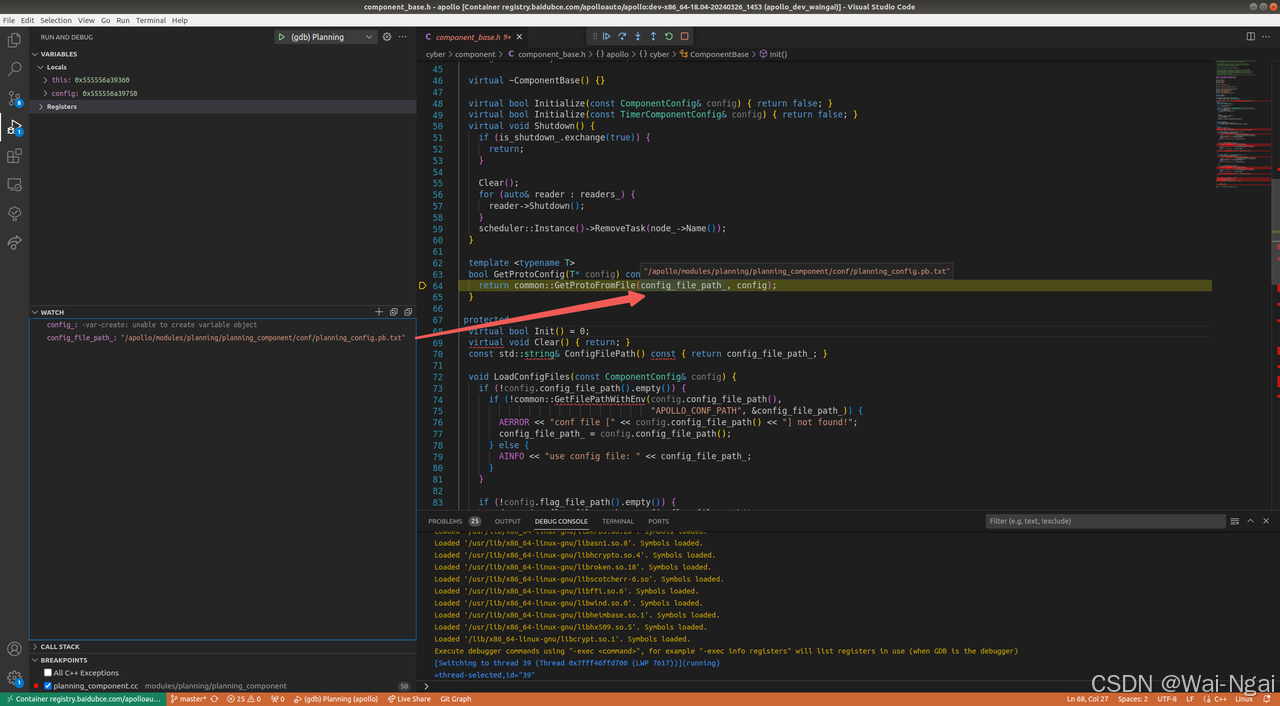Click the Live Share status bar item
This screenshot has width=1280, height=706.
click(x=410, y=698)
